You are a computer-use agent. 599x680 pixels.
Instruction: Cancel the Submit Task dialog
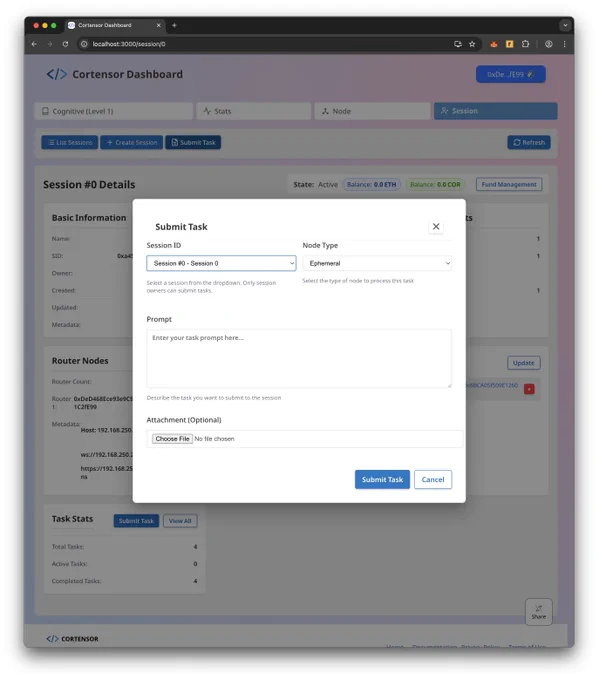pos(433,479)
